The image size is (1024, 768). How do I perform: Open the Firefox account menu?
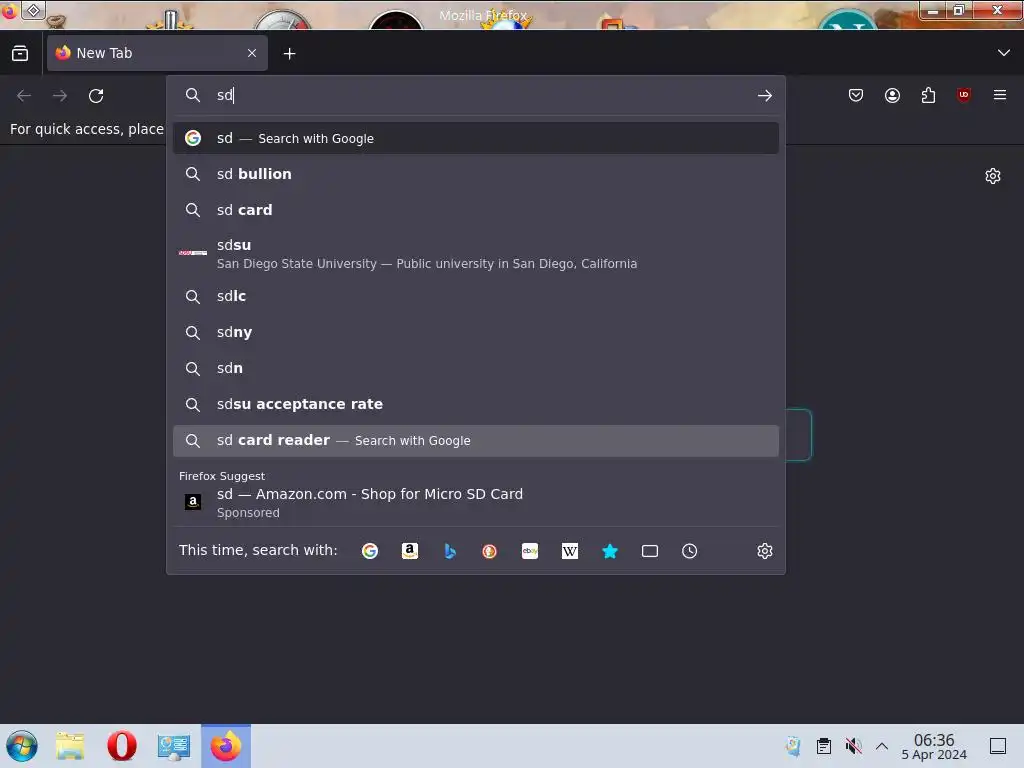tap(892, 95)
